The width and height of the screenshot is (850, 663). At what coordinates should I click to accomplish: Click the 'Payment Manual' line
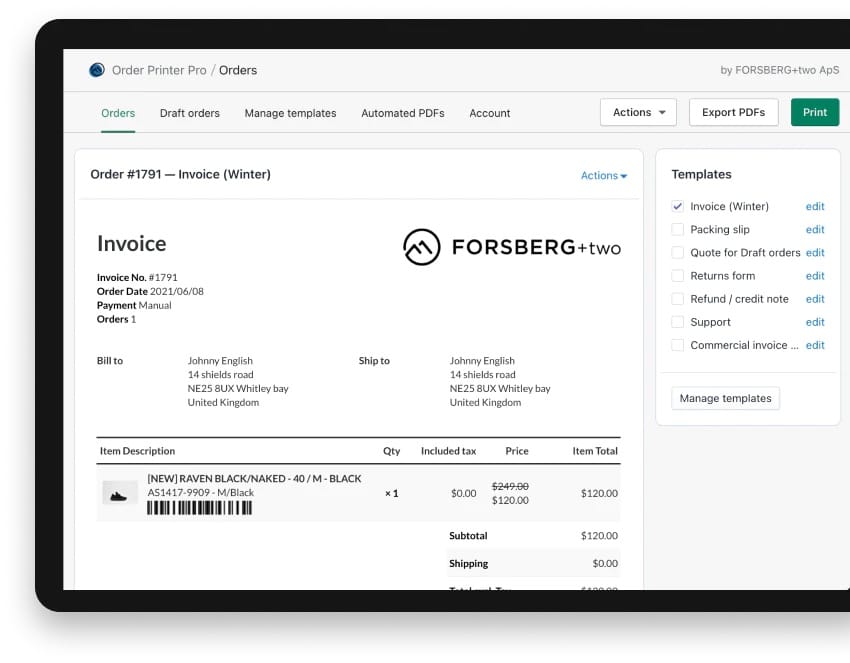(134, 306)
